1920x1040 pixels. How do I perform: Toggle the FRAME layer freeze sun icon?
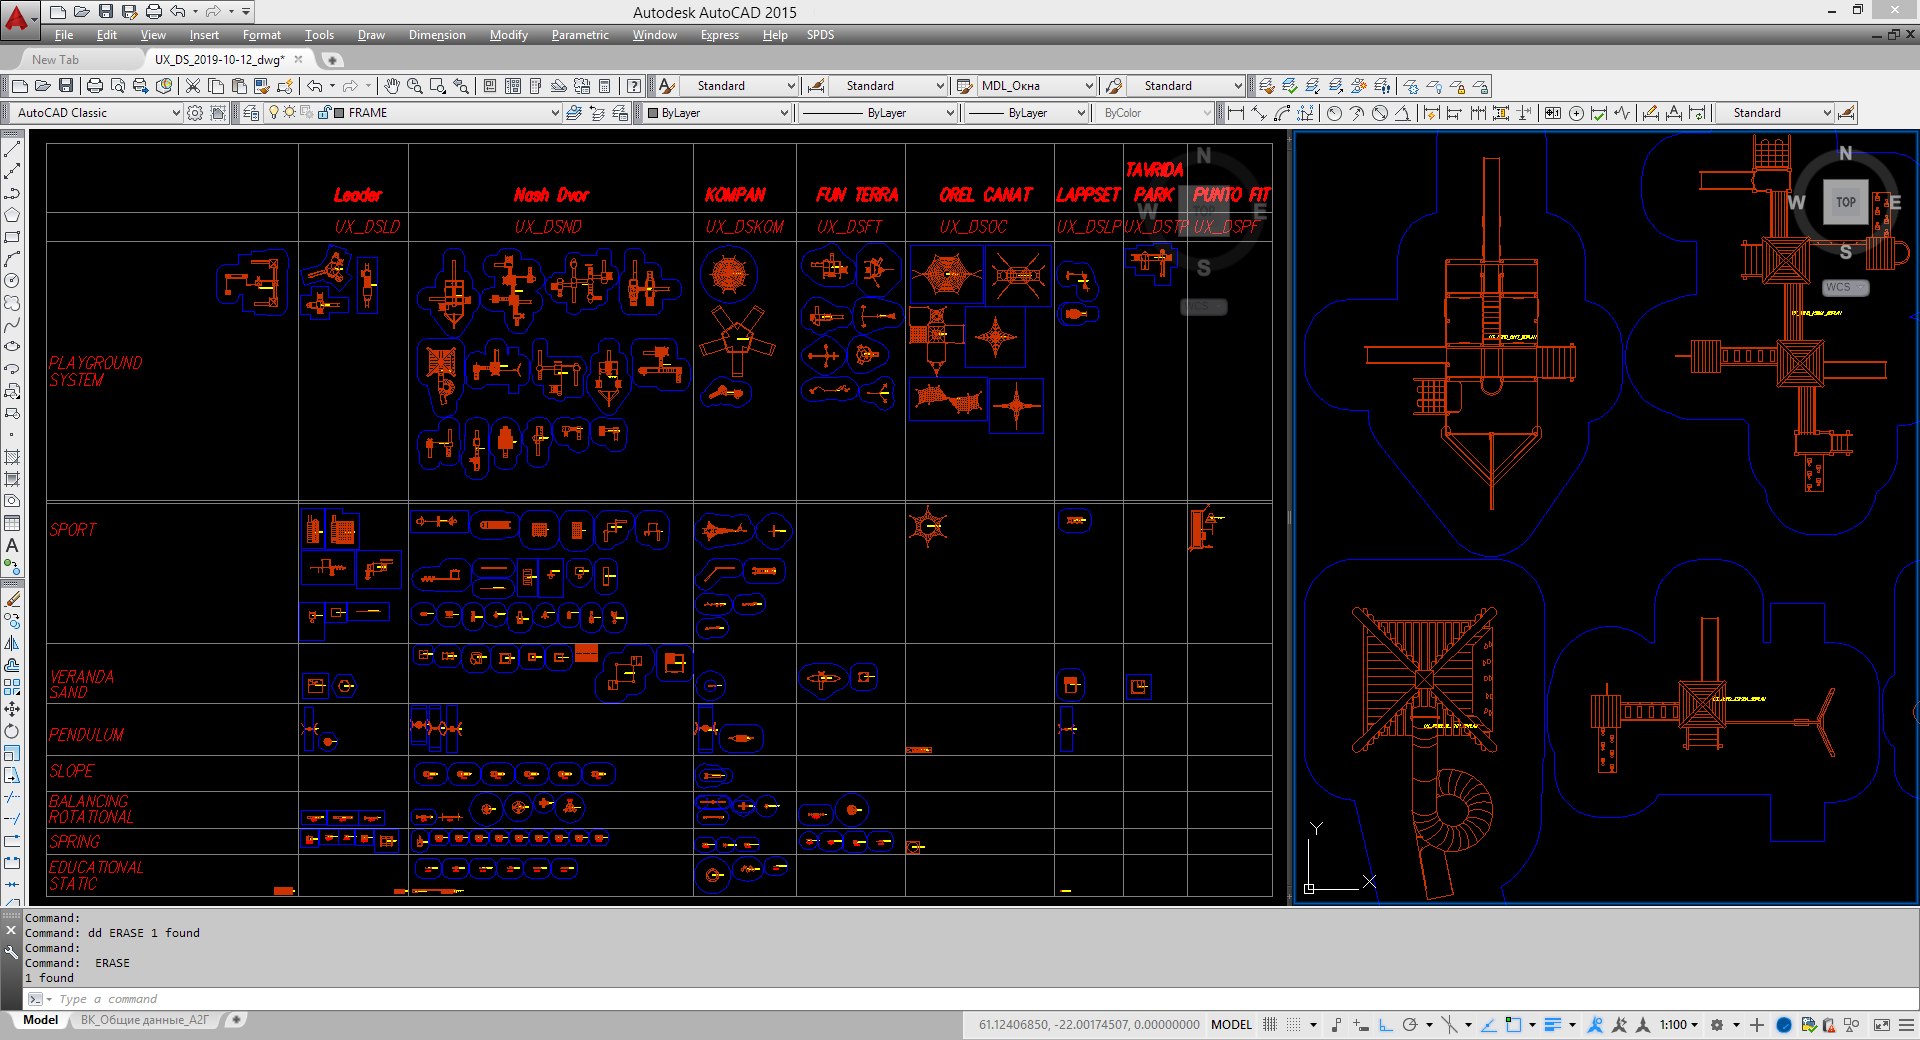point(290,113)
